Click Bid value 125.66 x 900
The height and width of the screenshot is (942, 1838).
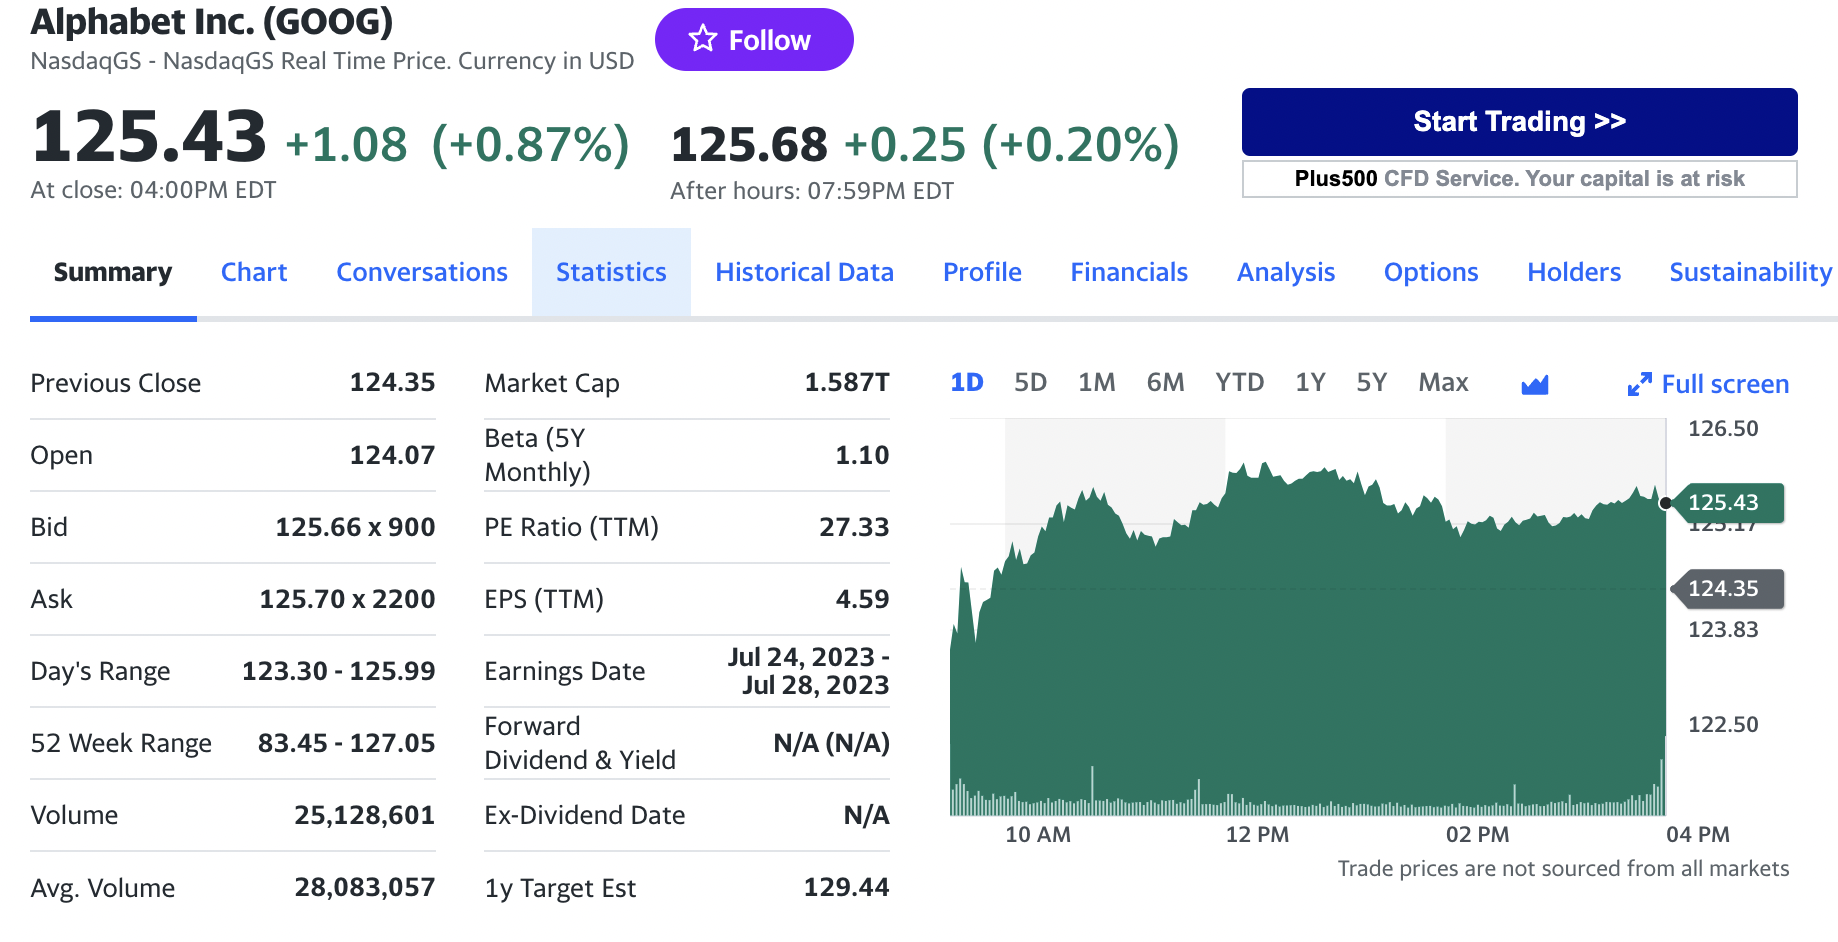[355, 527]
